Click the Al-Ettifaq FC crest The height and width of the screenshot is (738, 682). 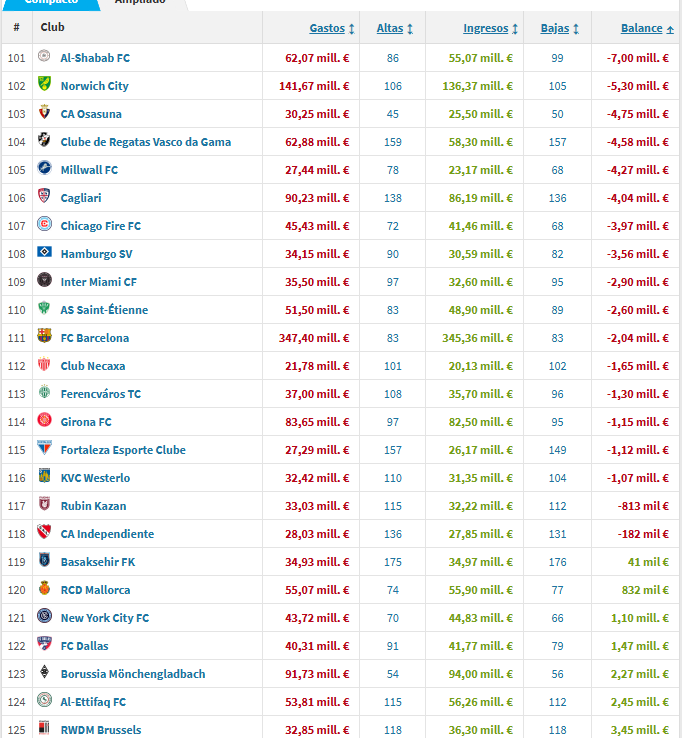click(x=44, y=700)
